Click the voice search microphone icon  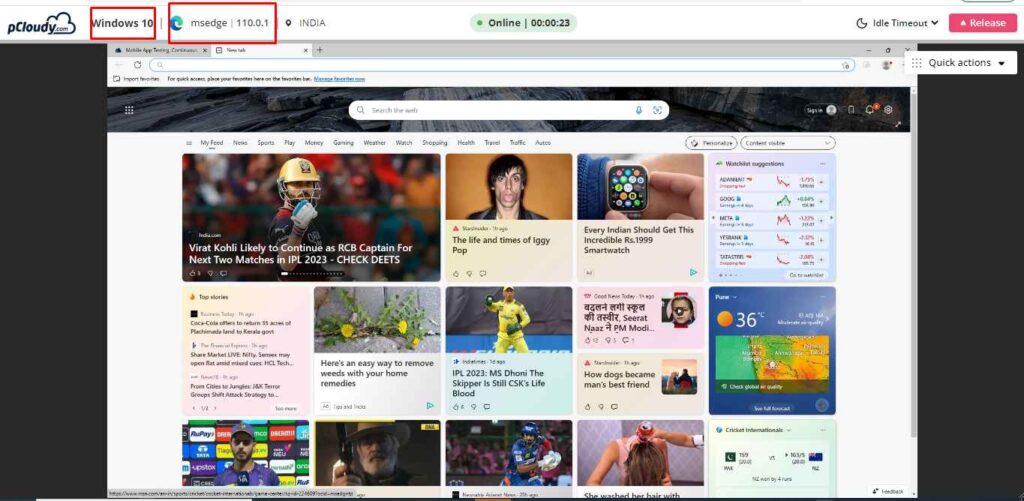click(639, 110)
